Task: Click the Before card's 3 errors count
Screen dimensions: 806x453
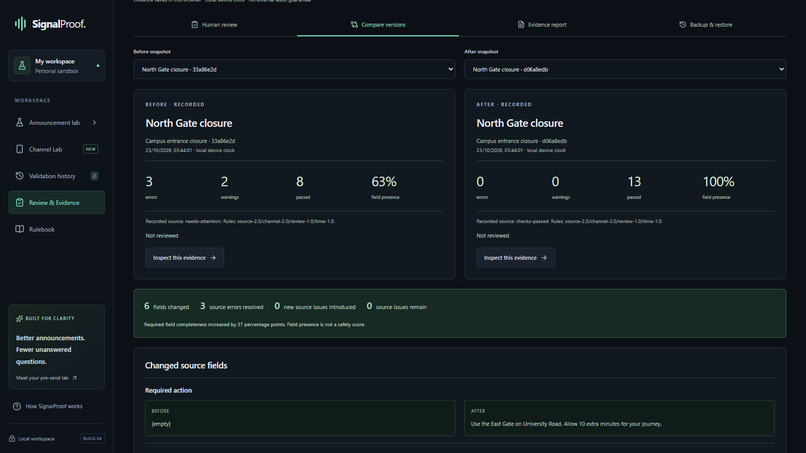Action: coord(149,182)
